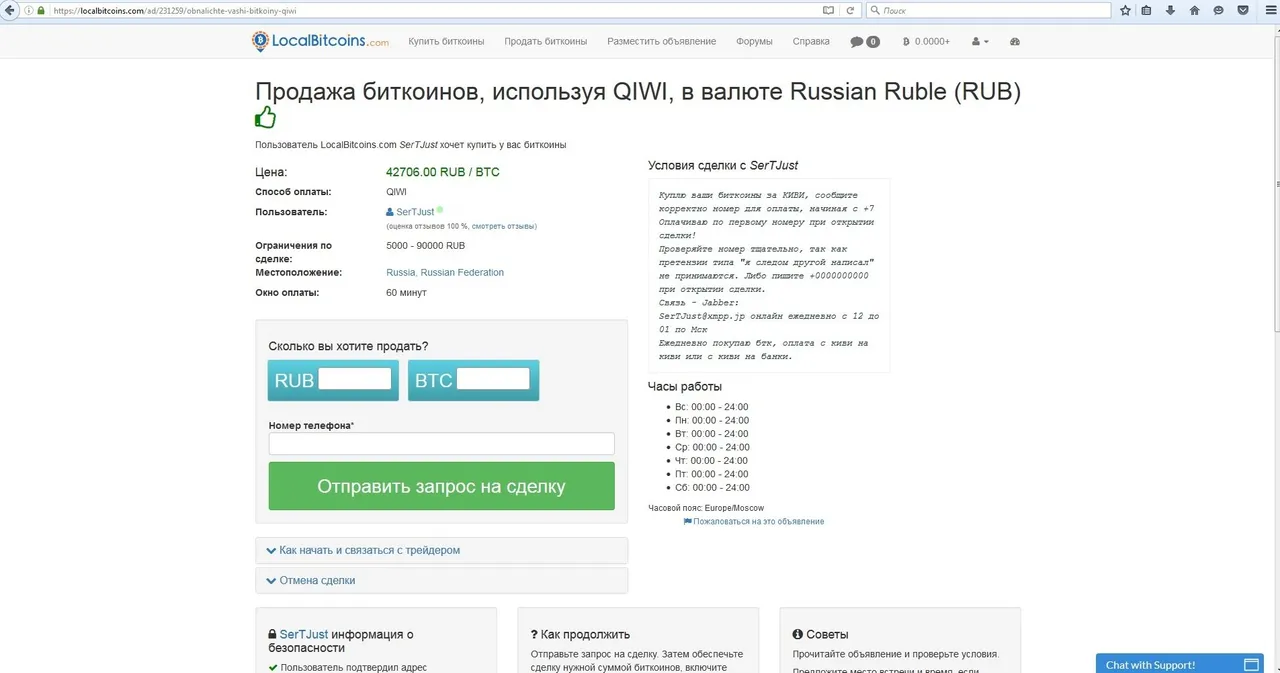The height and width of the screenshot is (673, 1280).
Task: Click the magnifier icon in search box
Action: [x=875, y=10]
